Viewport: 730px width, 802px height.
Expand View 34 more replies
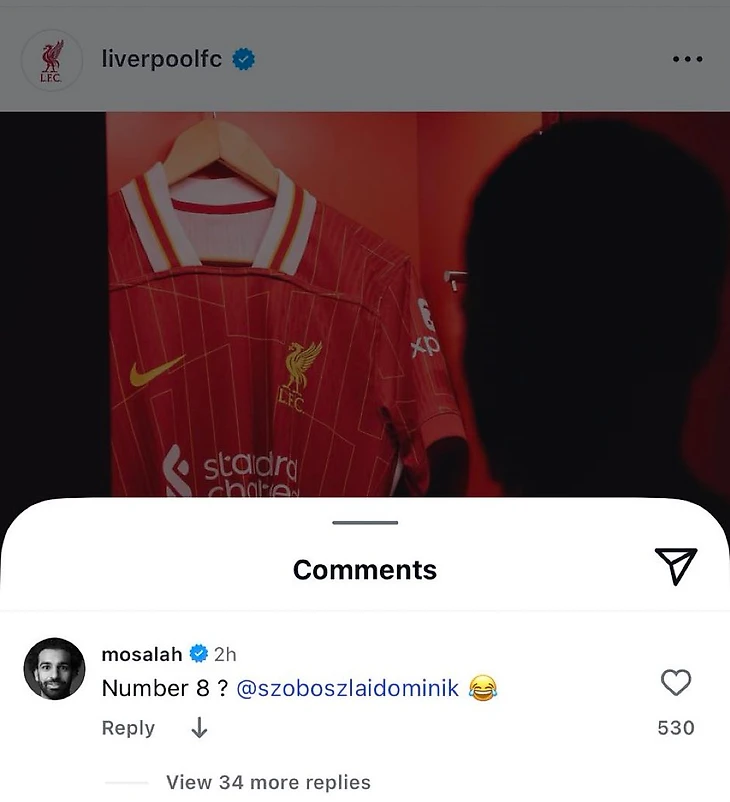point(268,782)
